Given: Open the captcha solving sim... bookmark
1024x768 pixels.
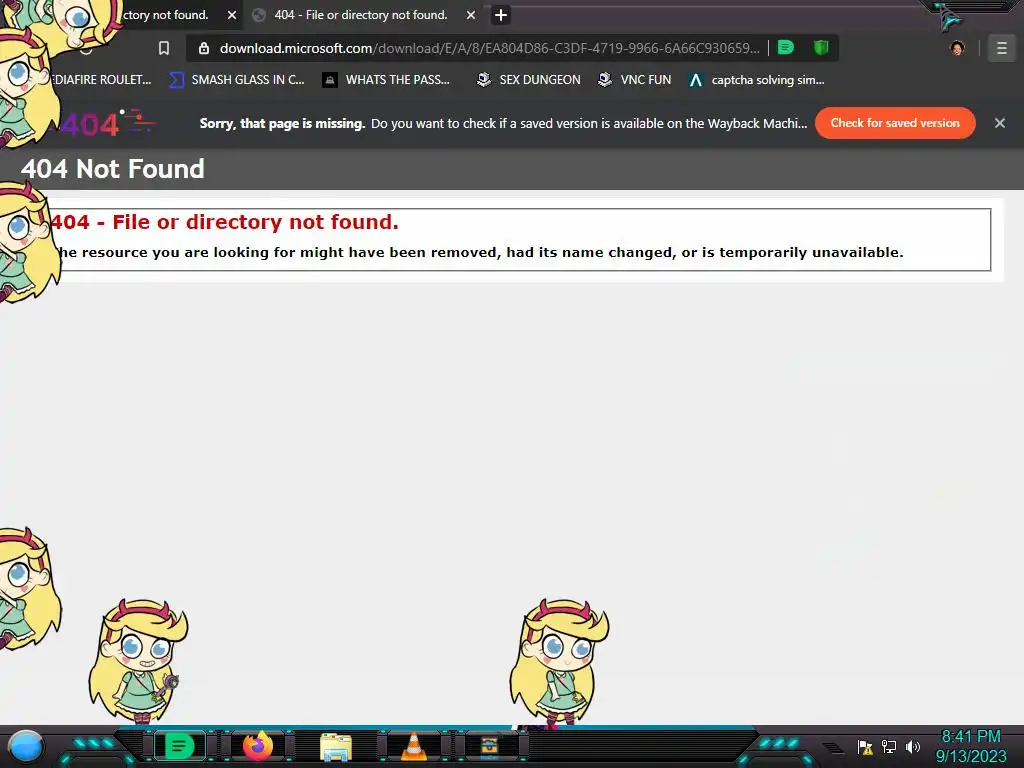Looking at the screenshot, I should (757, 80).
